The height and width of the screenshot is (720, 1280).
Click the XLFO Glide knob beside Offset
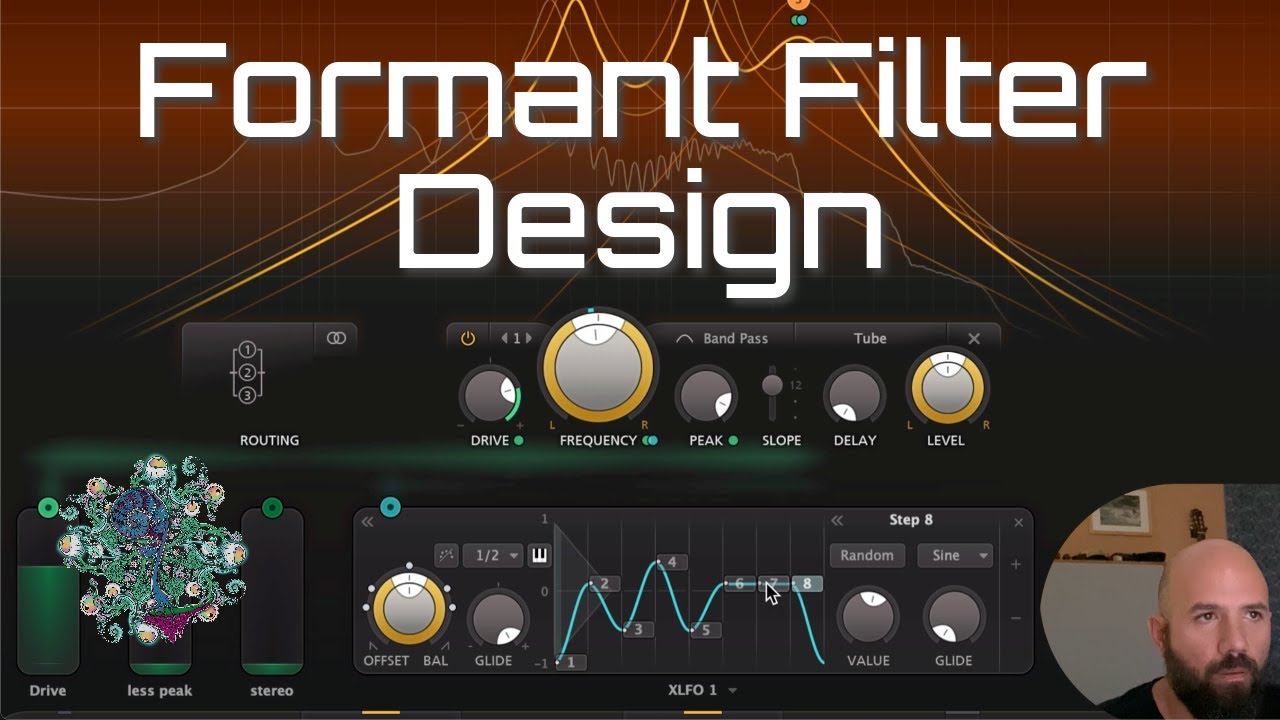(497, 619)
